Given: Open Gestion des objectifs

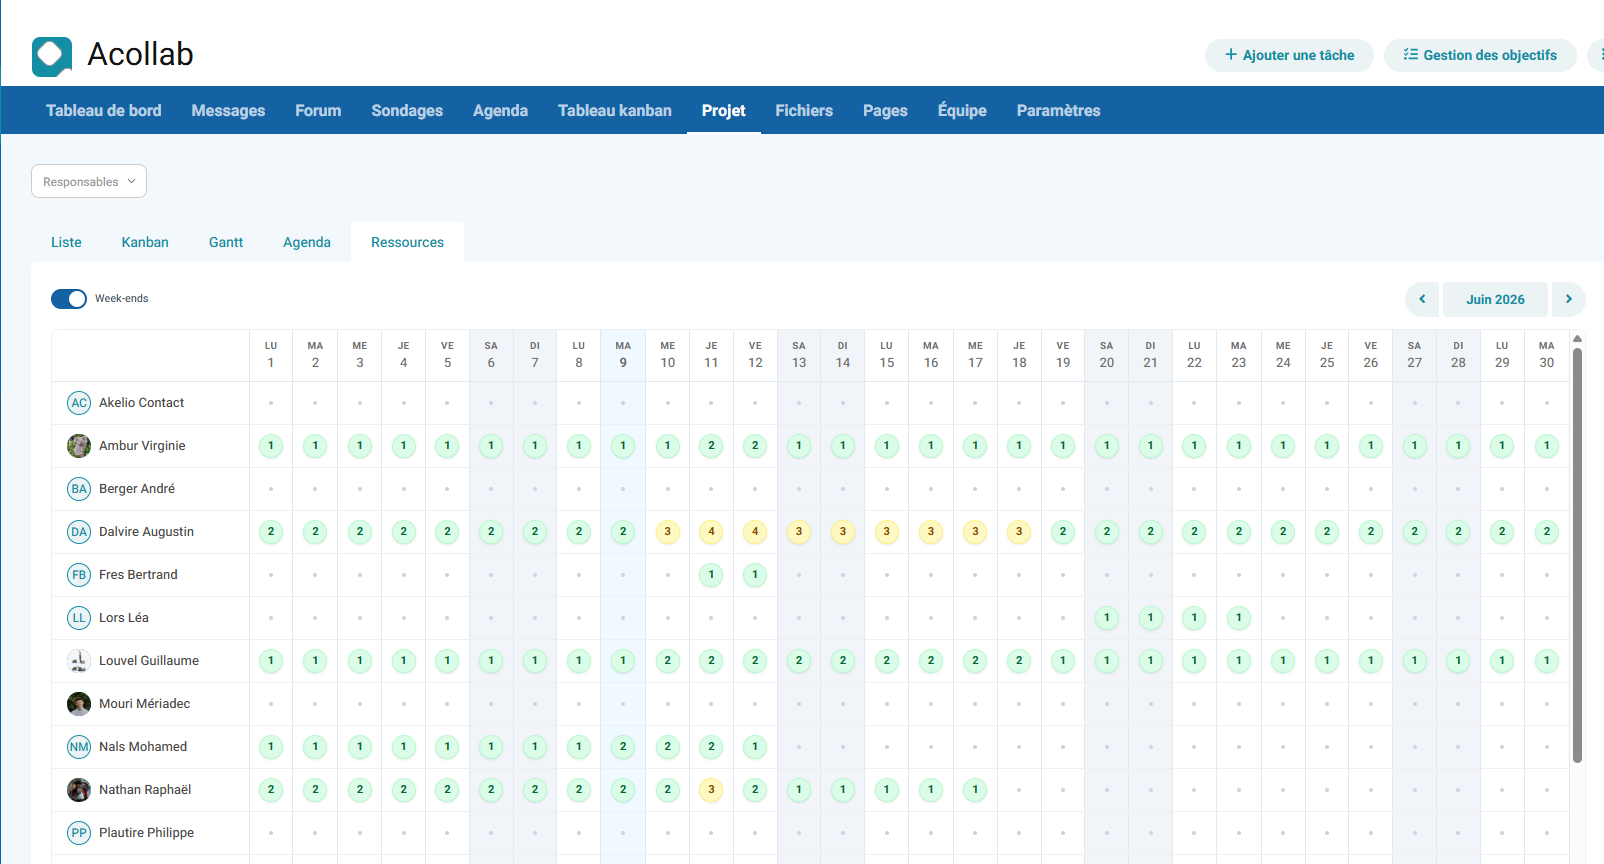Looking at the screenshot, I should tap(1480, 55).
